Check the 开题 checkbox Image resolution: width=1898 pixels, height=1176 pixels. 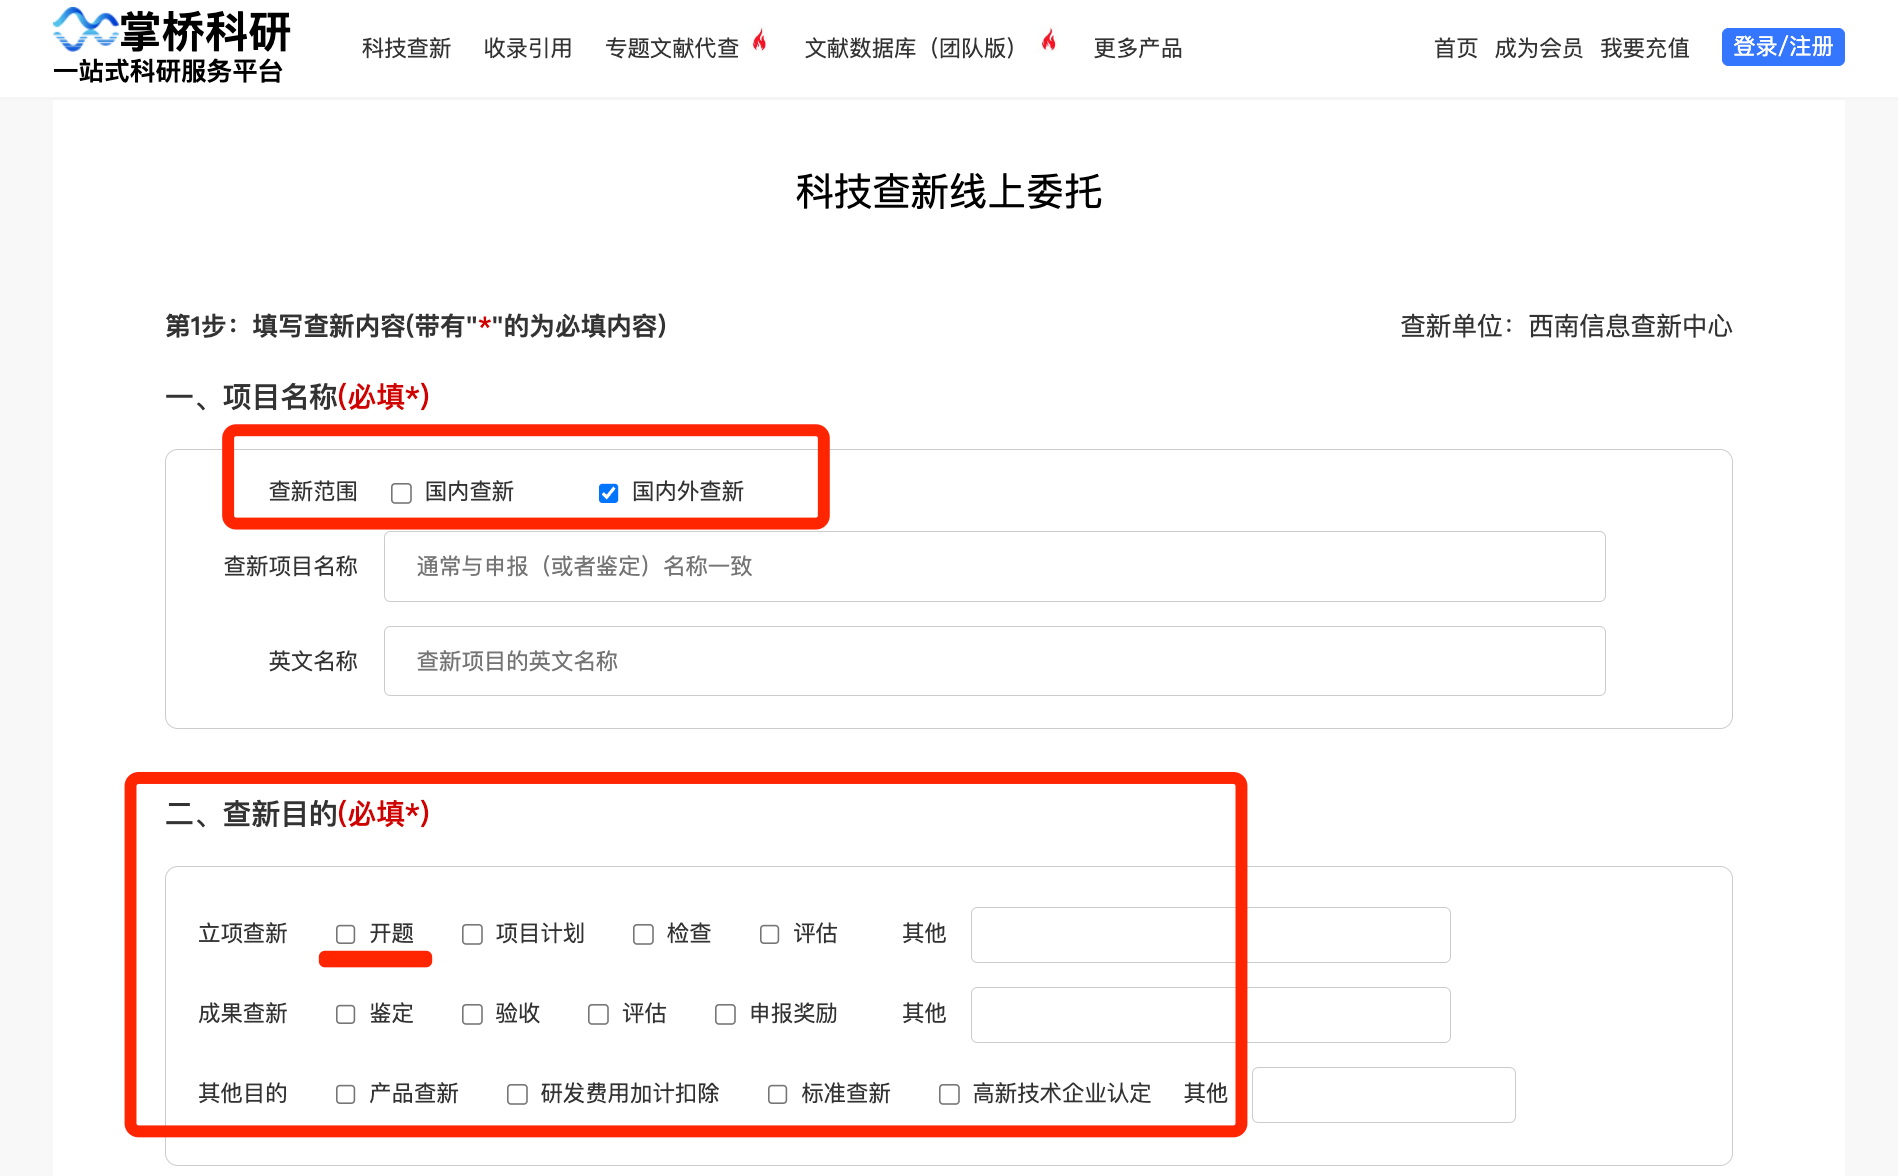point(346,934)
